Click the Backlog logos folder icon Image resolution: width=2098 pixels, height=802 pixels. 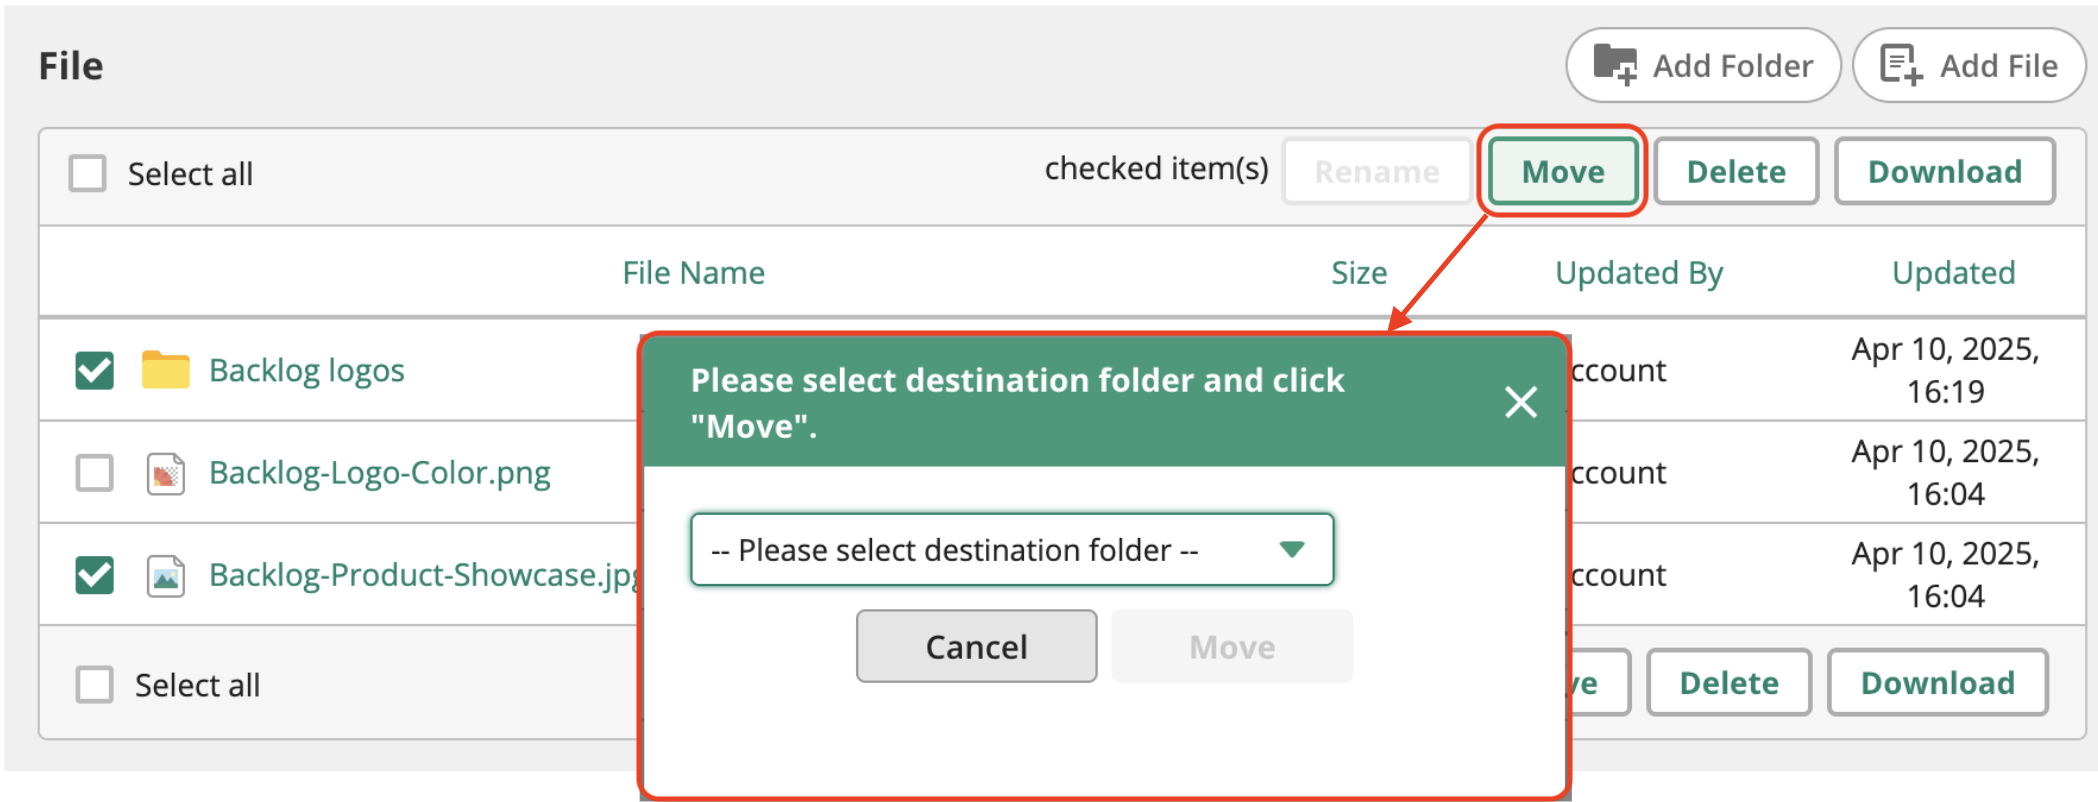[166, 369]
